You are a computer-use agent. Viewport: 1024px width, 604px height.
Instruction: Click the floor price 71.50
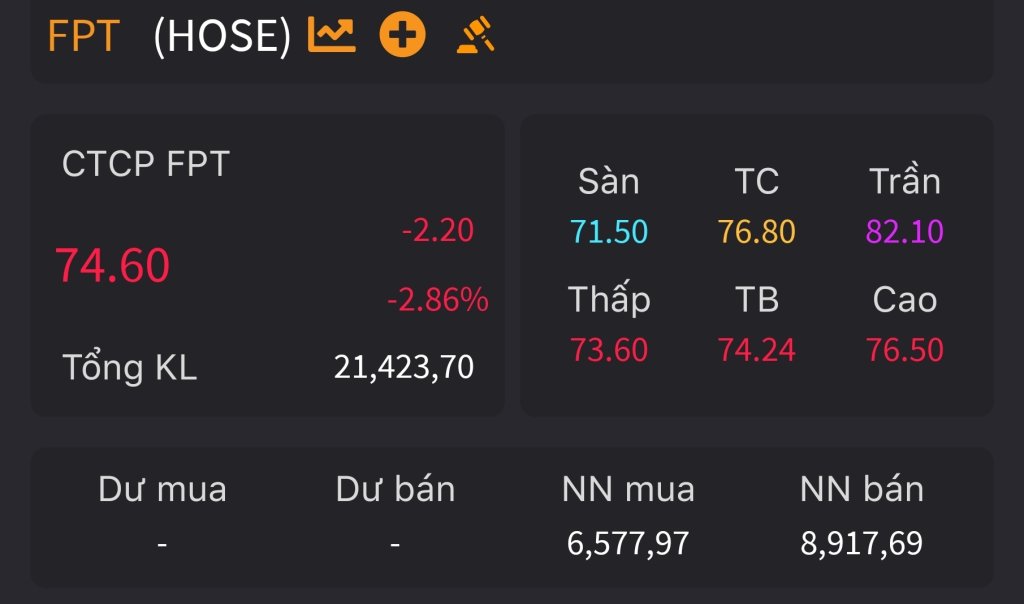coord(609,232)
